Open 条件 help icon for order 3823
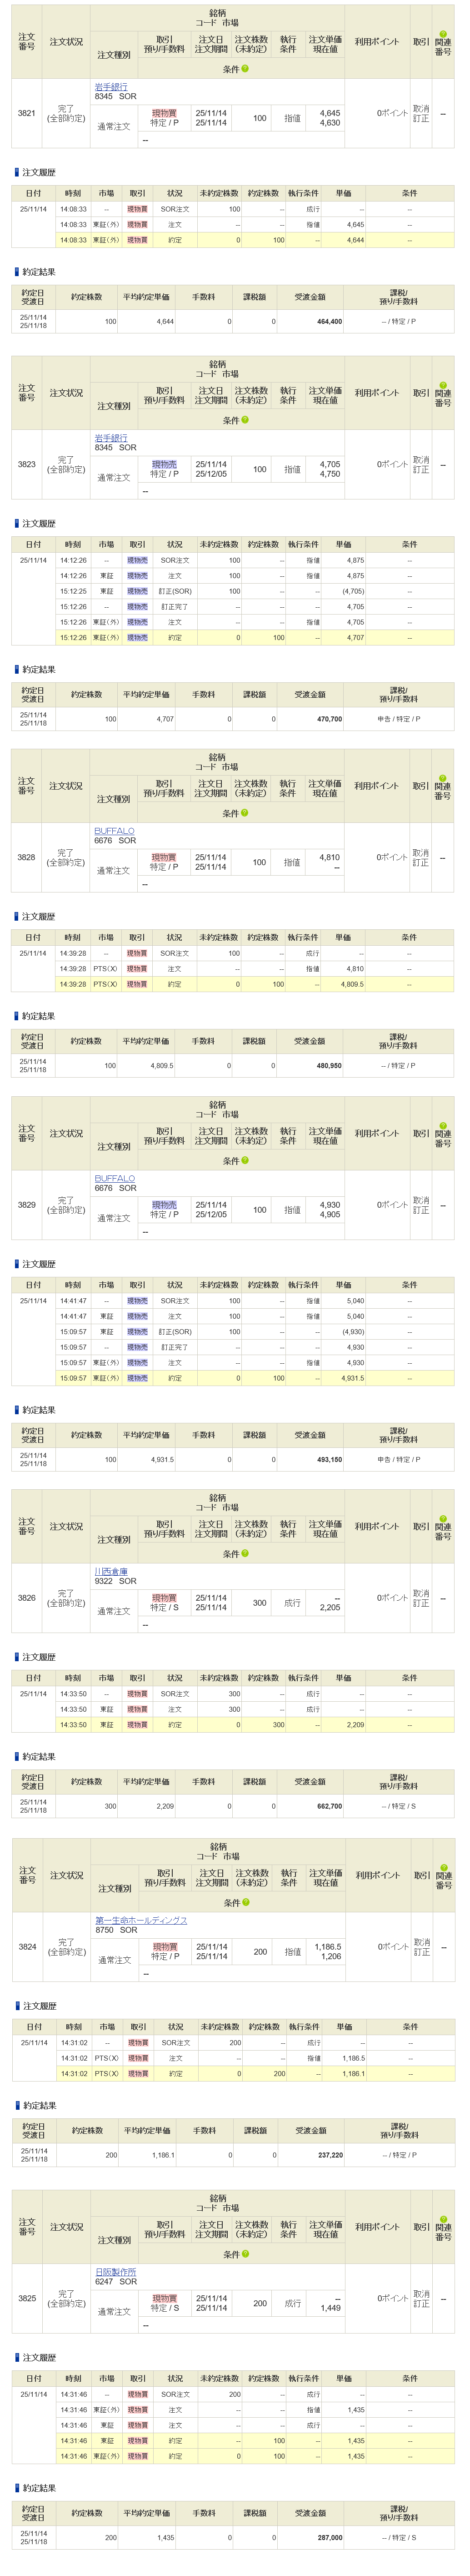The image size is (470, 2576). click(245, 420)
